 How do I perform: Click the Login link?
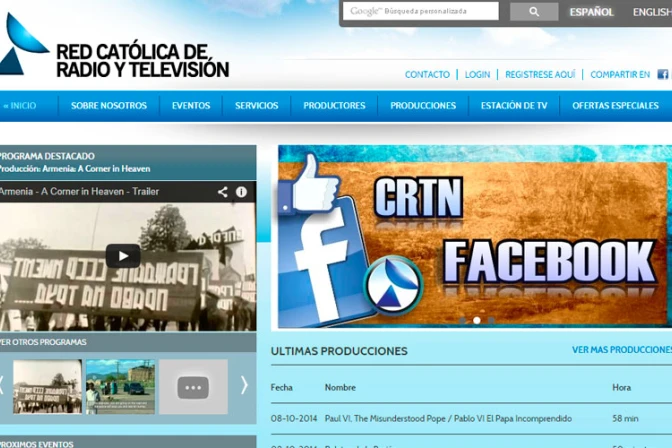point(477,75)
